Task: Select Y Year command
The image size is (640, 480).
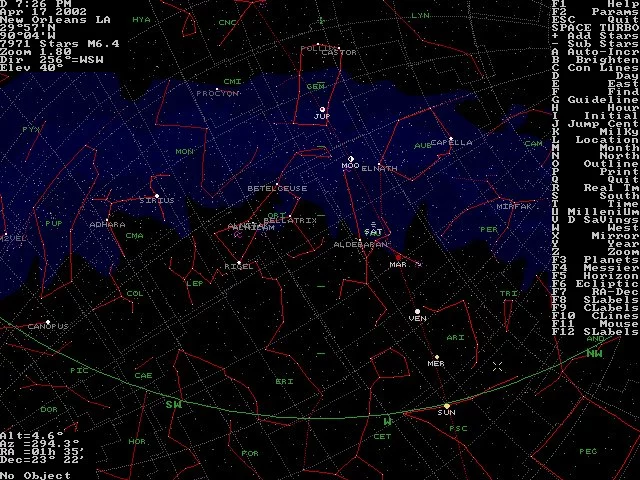Action: [x=596, y=244]
